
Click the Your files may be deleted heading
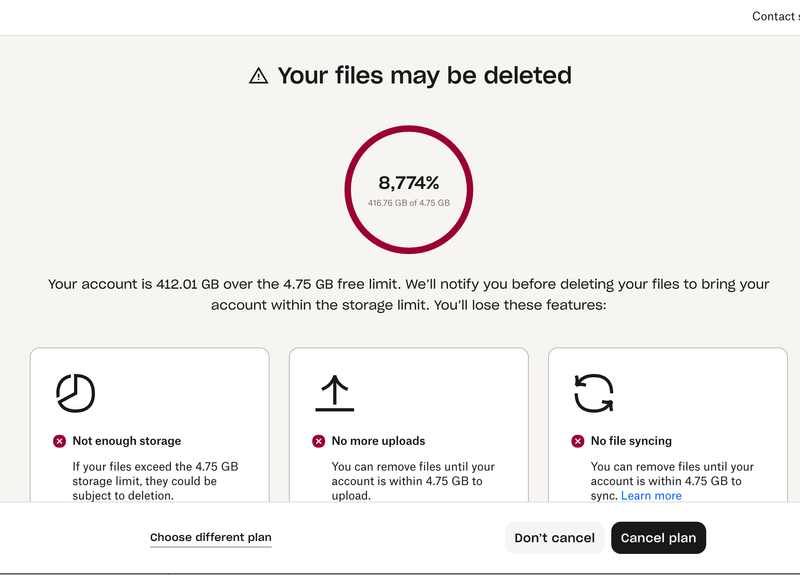(424, 75)
